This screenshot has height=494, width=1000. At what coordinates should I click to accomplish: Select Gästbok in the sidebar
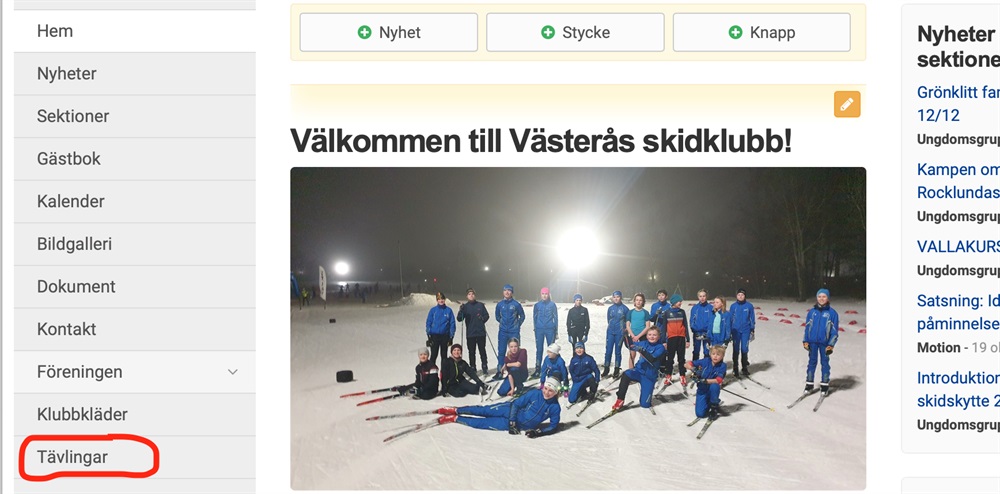click(135, 159)
